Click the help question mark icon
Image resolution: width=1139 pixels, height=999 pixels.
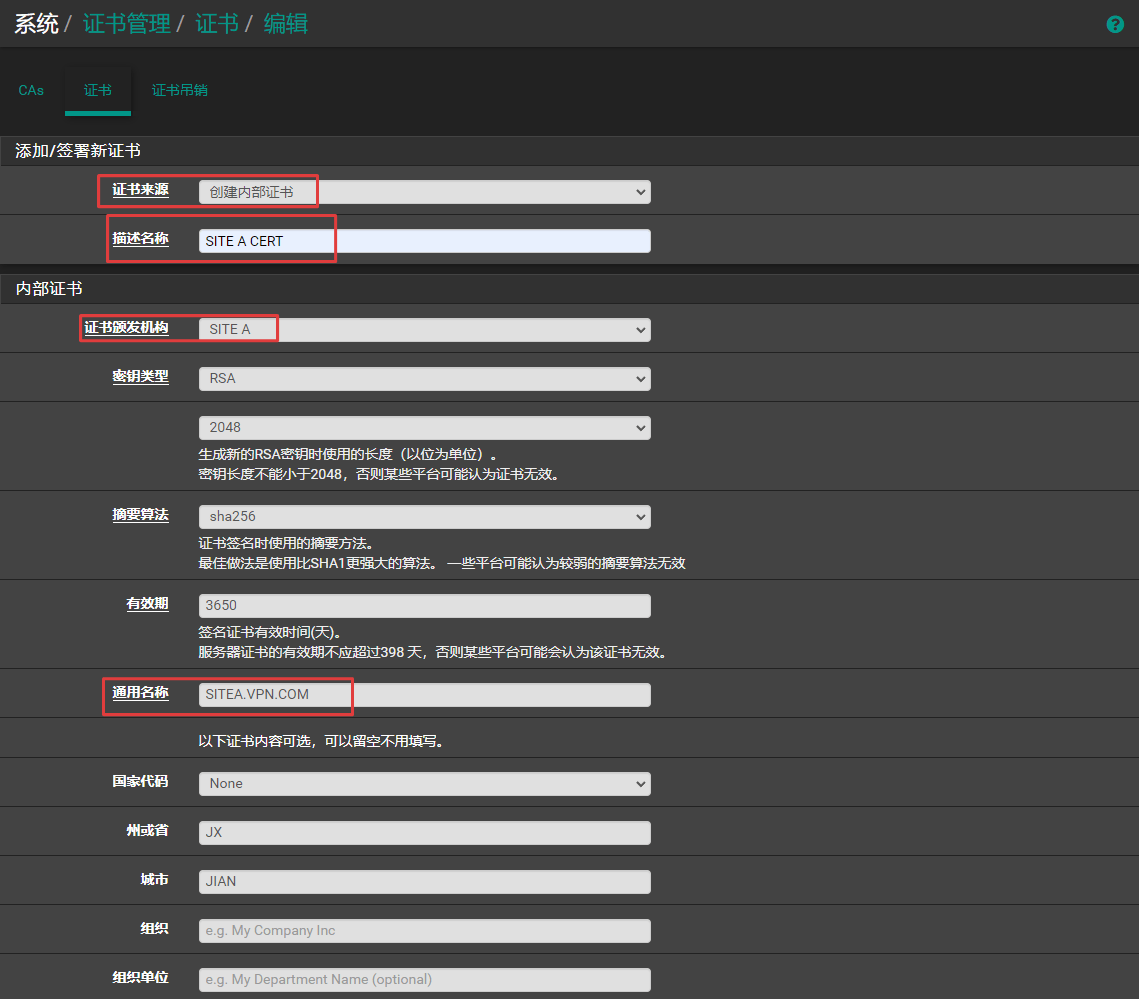pos(1115,25)
